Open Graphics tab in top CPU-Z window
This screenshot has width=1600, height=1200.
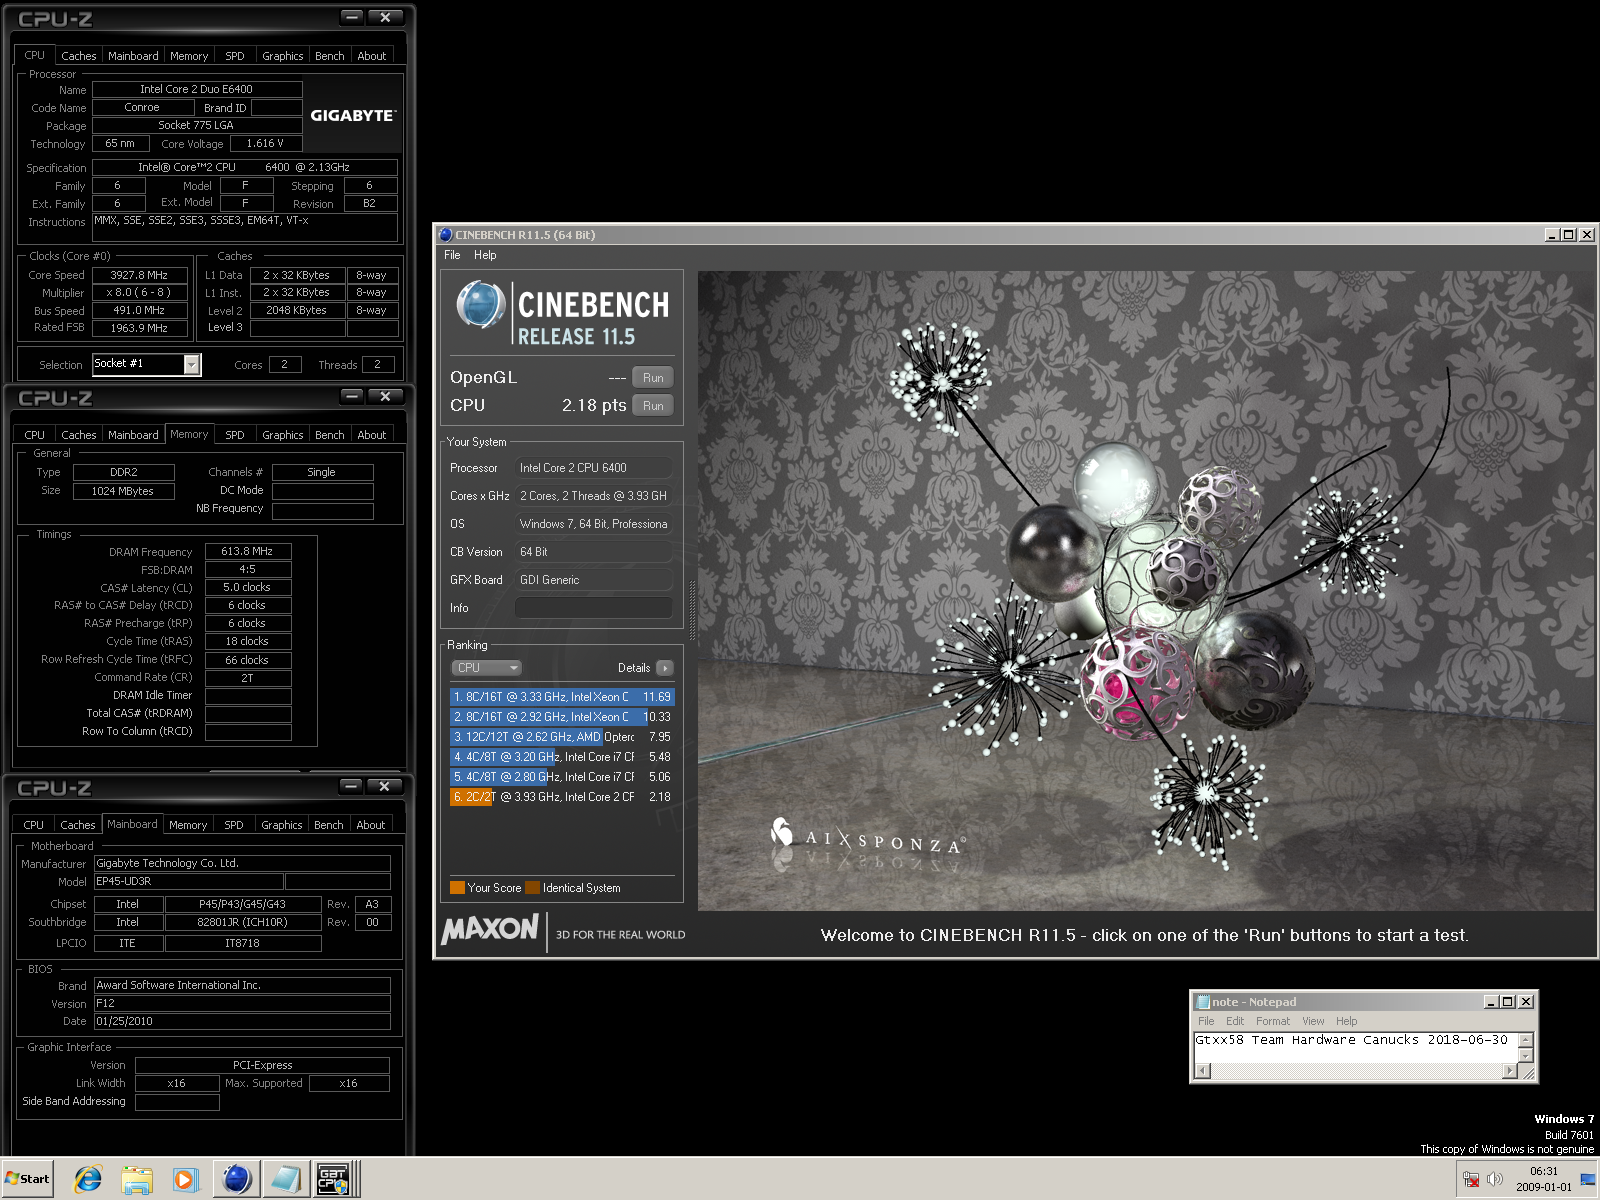282,56
